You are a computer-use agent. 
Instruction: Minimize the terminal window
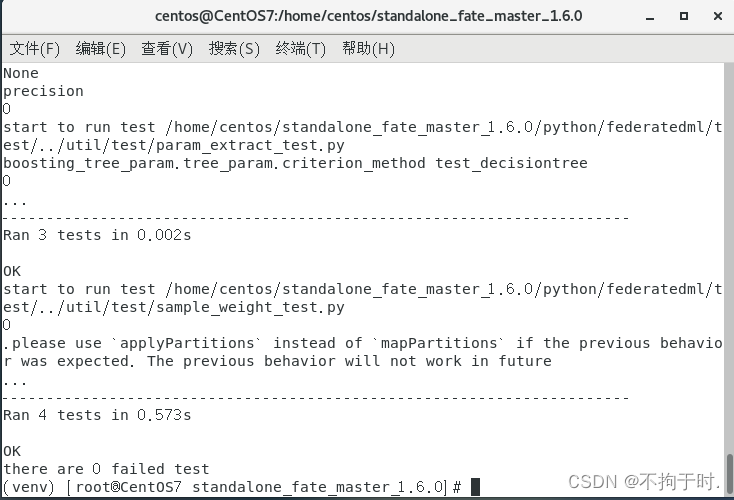pos(650,16)
